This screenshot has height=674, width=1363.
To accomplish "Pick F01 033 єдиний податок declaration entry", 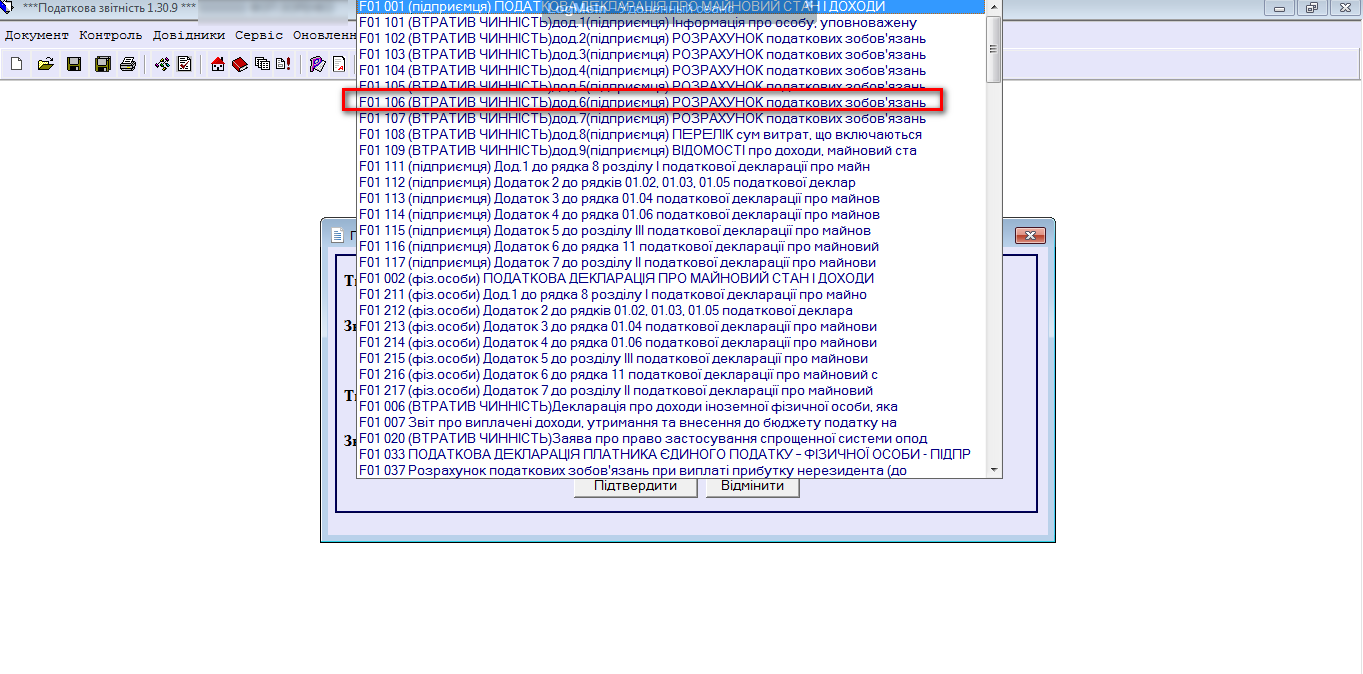I will point(664,454).
